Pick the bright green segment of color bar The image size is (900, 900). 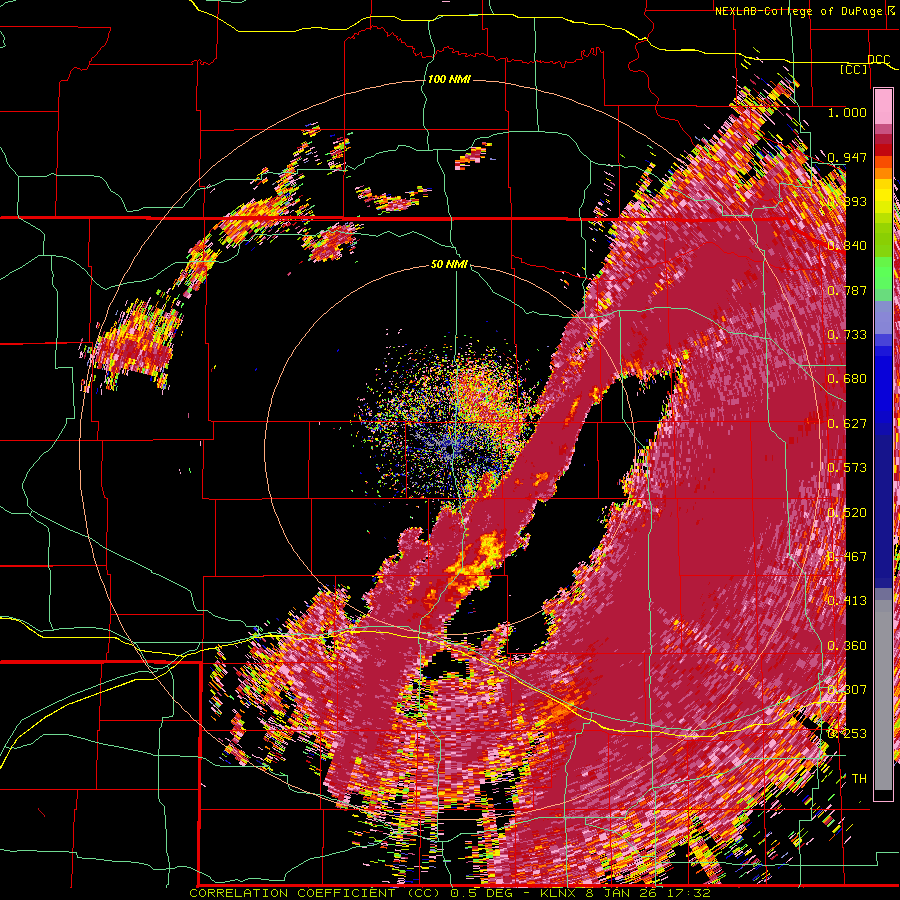(883, 273)
